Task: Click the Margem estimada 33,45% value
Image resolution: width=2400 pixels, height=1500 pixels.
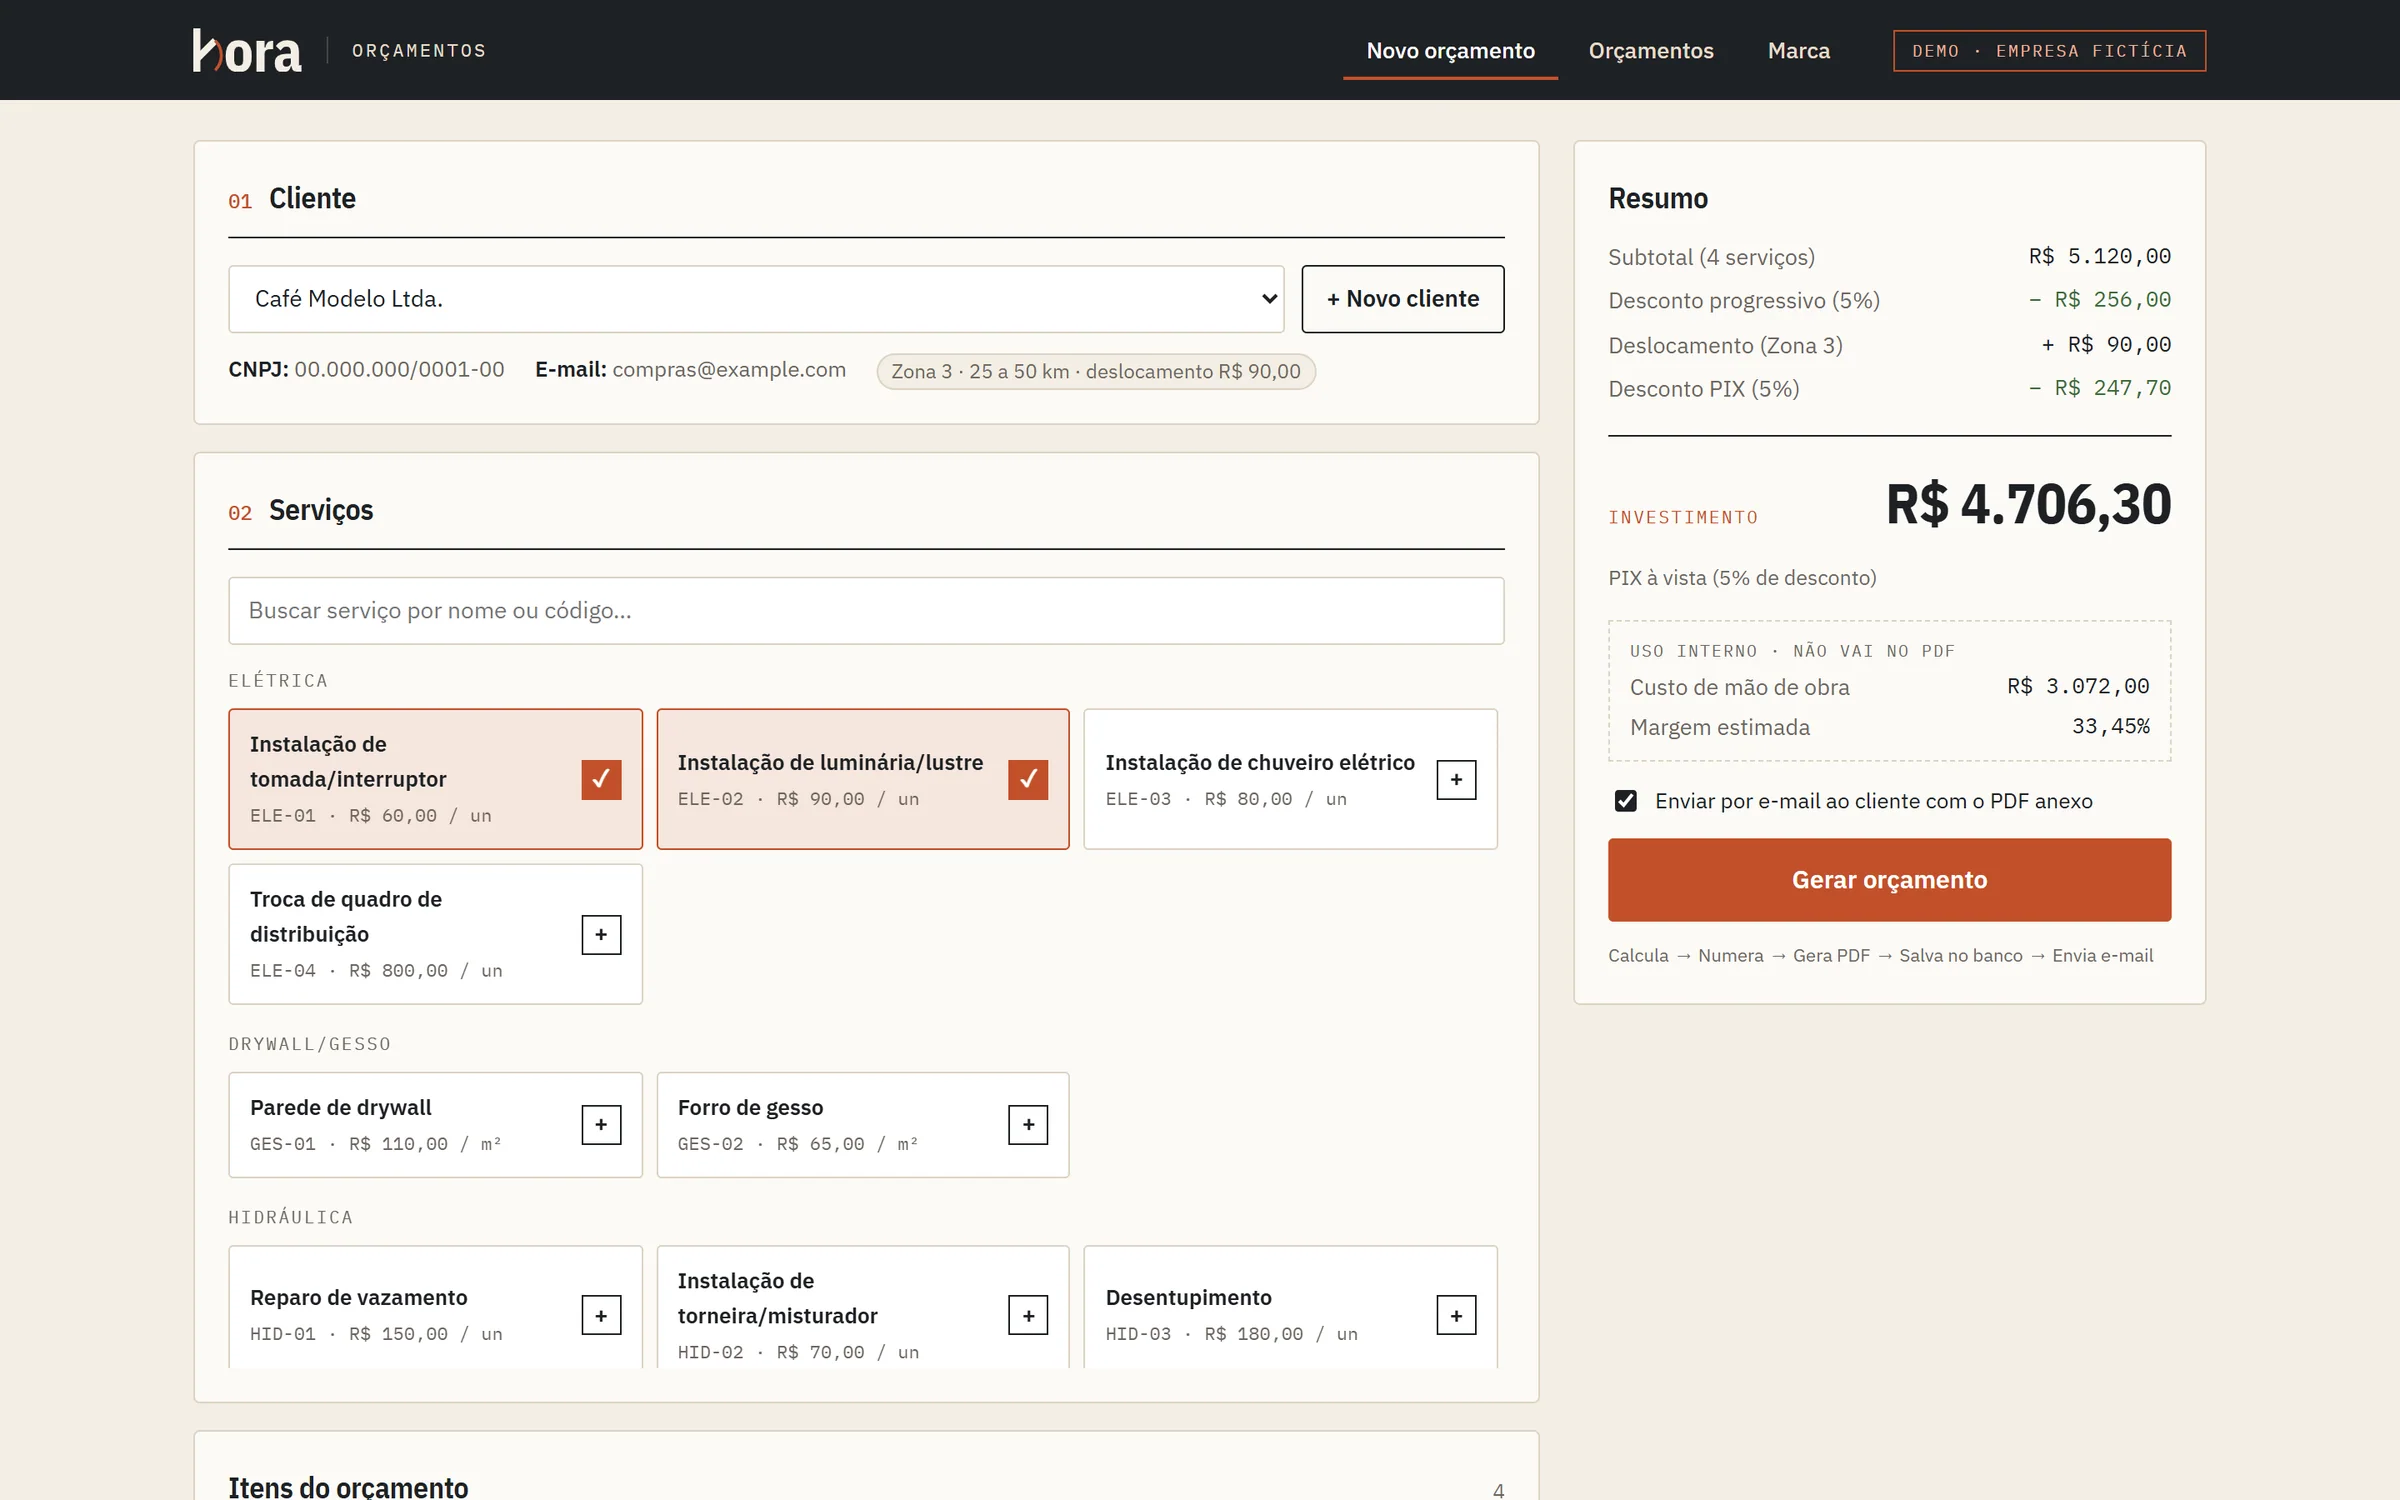Action: 2110,727
